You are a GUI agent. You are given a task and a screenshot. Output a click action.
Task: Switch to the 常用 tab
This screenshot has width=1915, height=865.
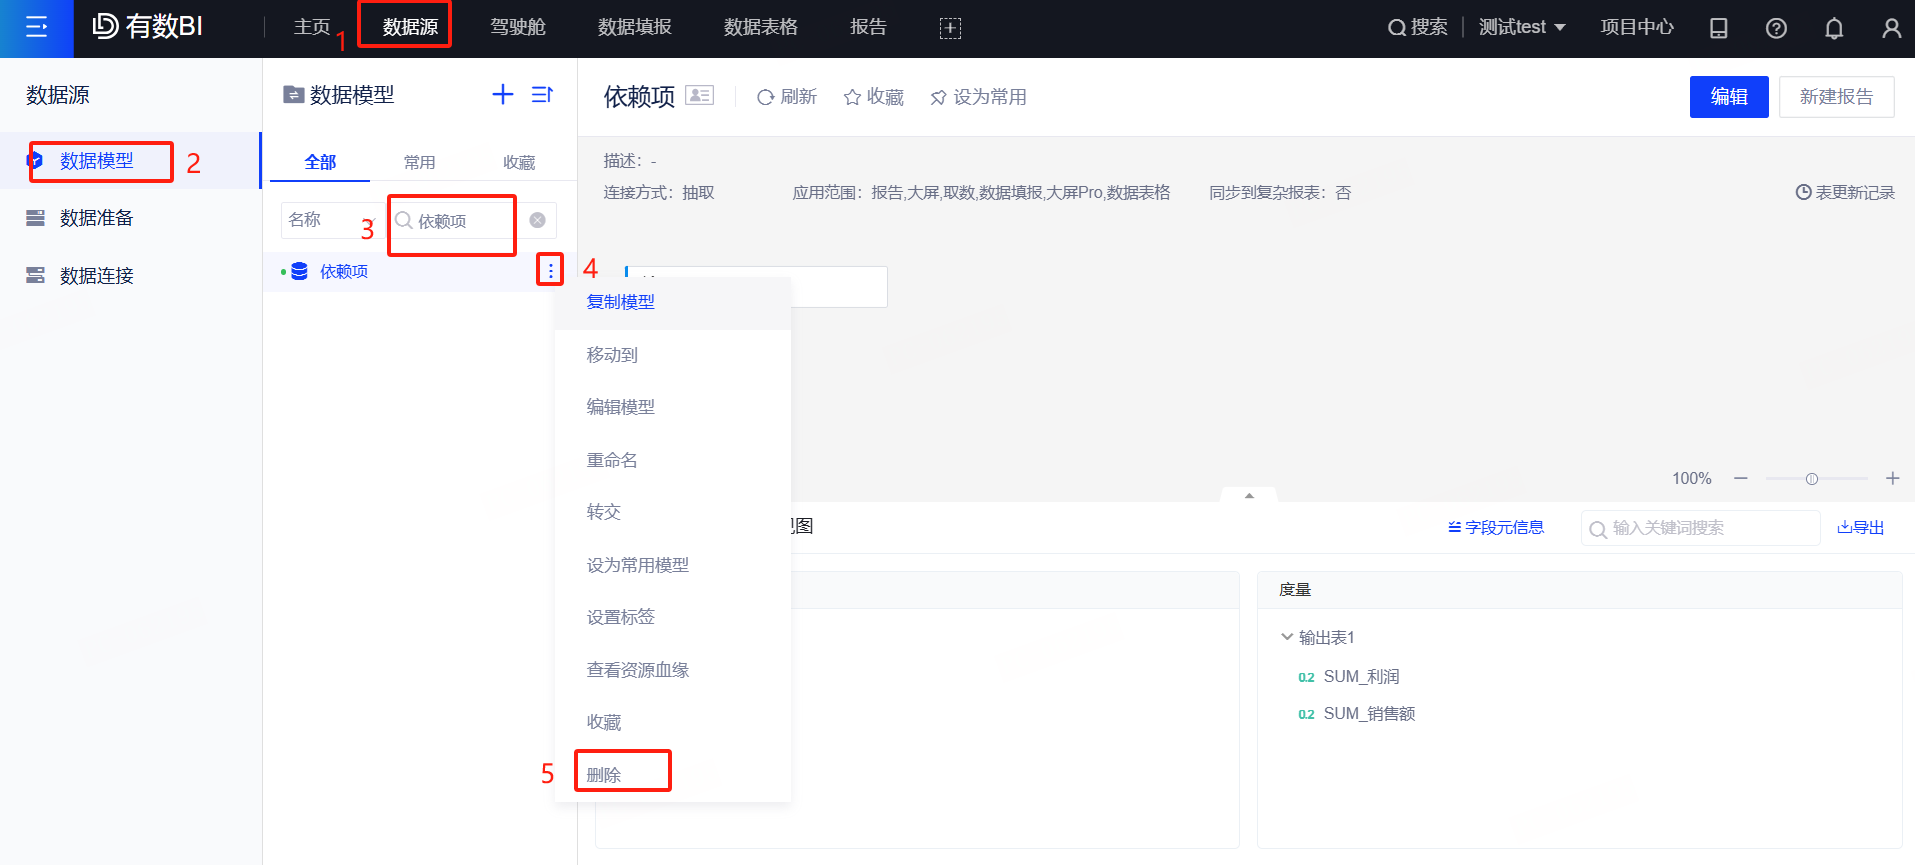pyautogui.click(x=419, y=162)
